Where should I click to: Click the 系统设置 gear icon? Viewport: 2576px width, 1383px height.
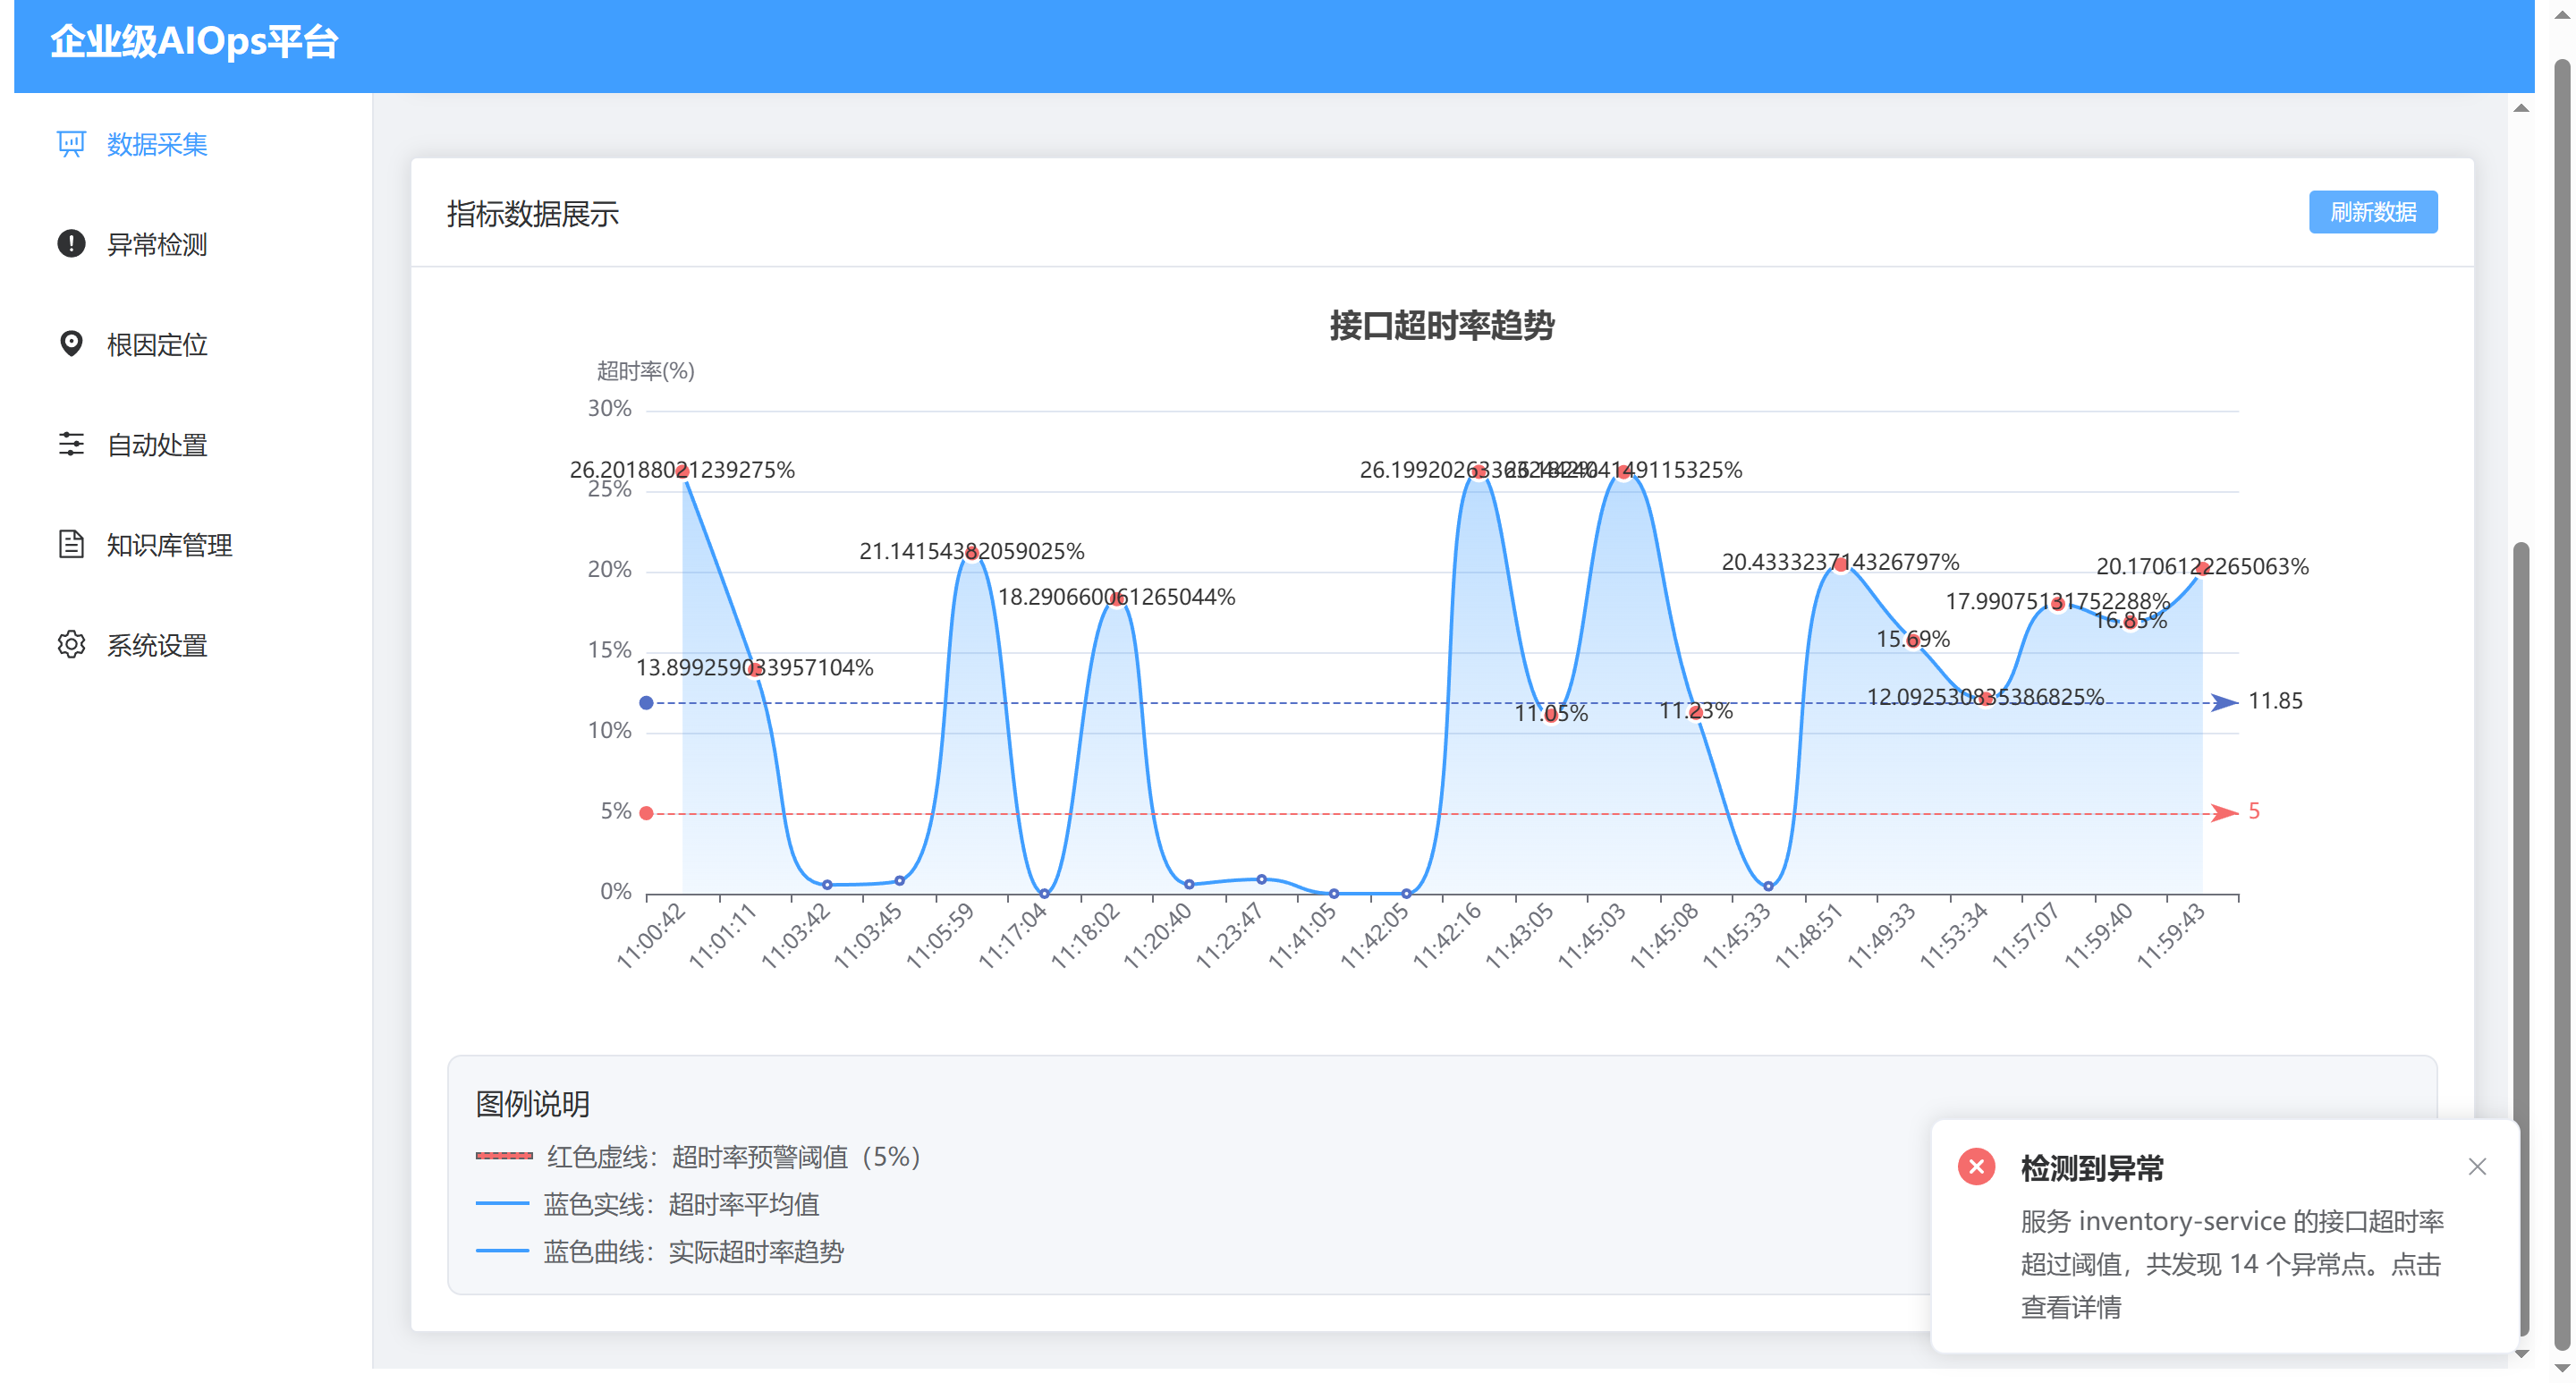tap(71, 644)
